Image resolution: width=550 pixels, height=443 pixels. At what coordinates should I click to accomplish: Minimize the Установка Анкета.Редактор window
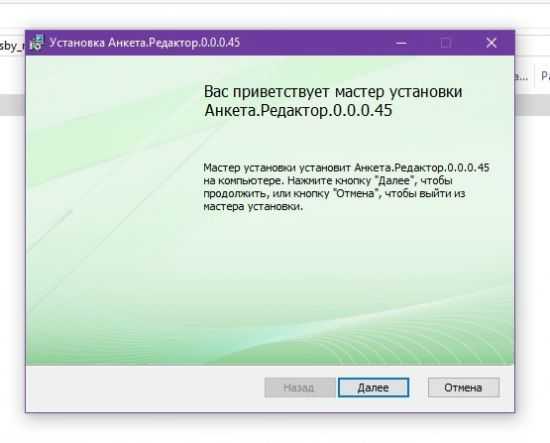[401, 43]
